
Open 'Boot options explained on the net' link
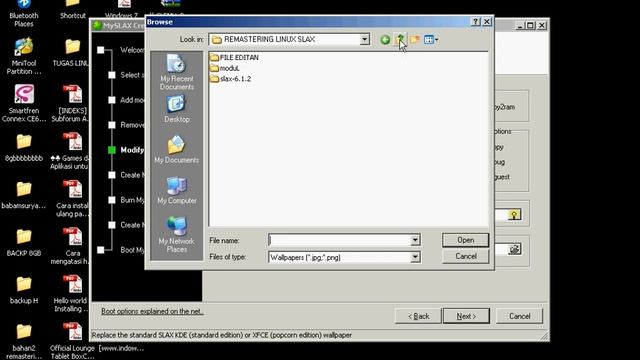152,311
